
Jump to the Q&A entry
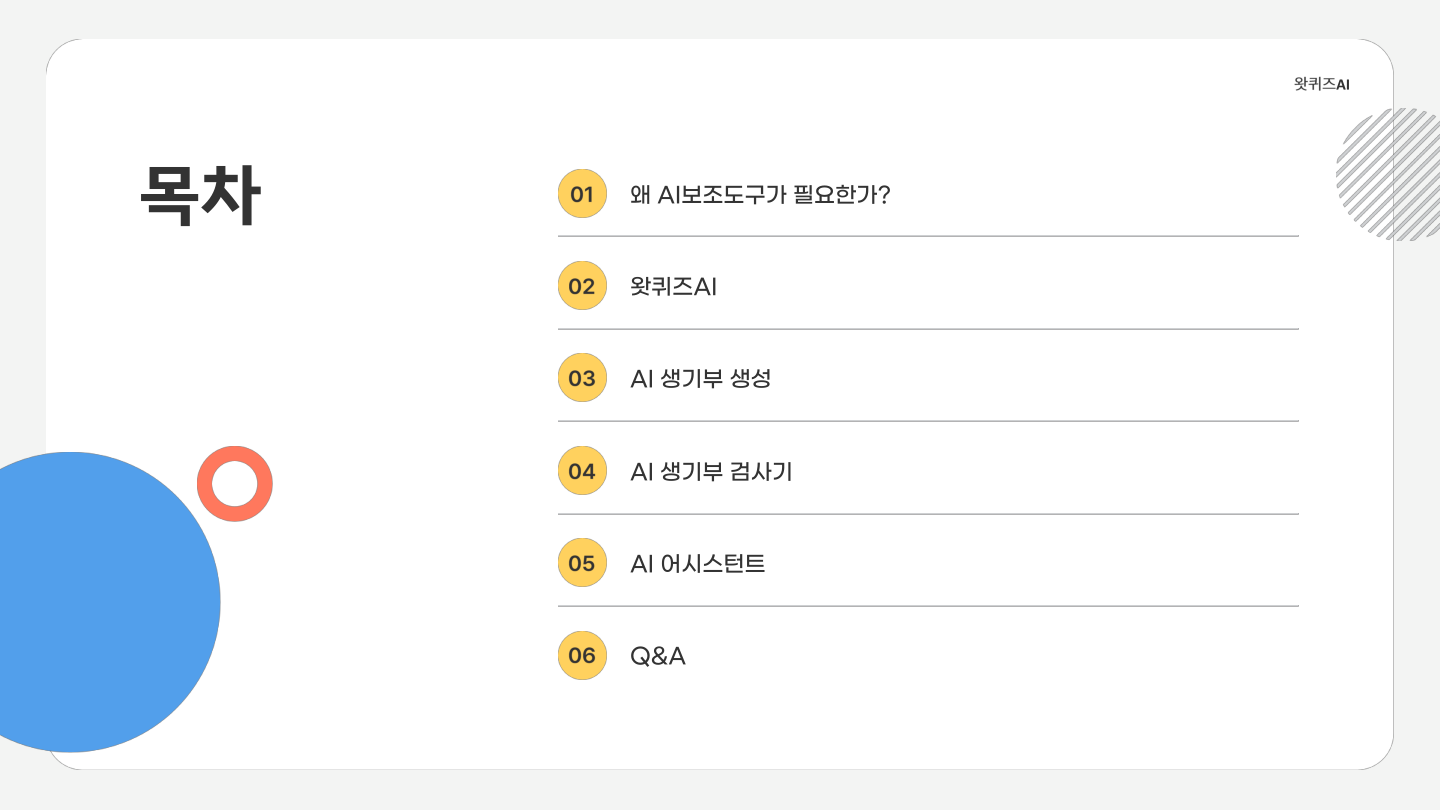658,656
